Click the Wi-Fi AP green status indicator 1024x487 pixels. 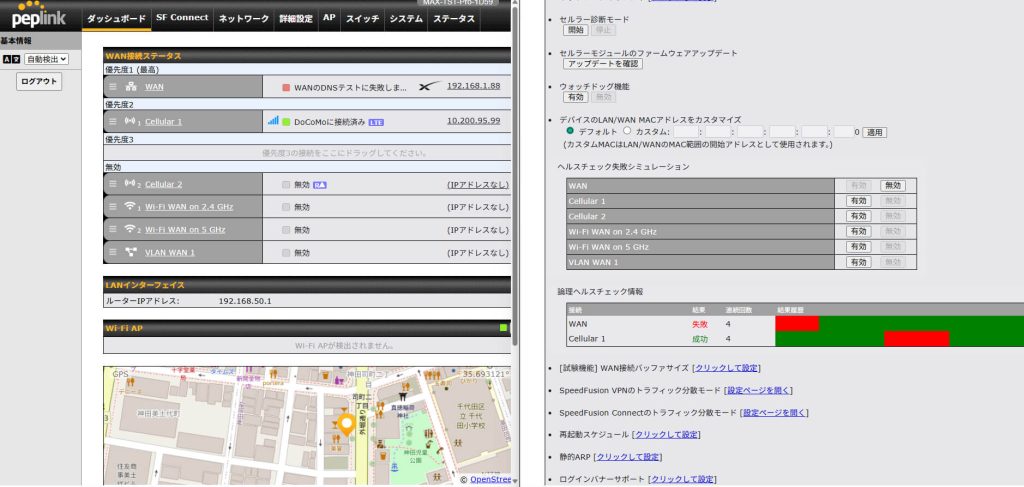(503, 327)
